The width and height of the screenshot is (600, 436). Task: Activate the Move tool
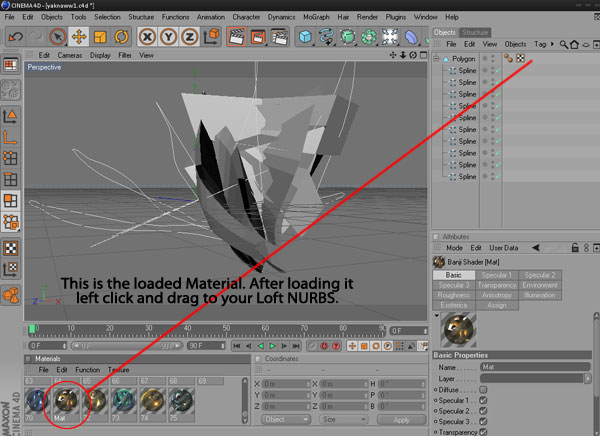click(x=79, y=37)
